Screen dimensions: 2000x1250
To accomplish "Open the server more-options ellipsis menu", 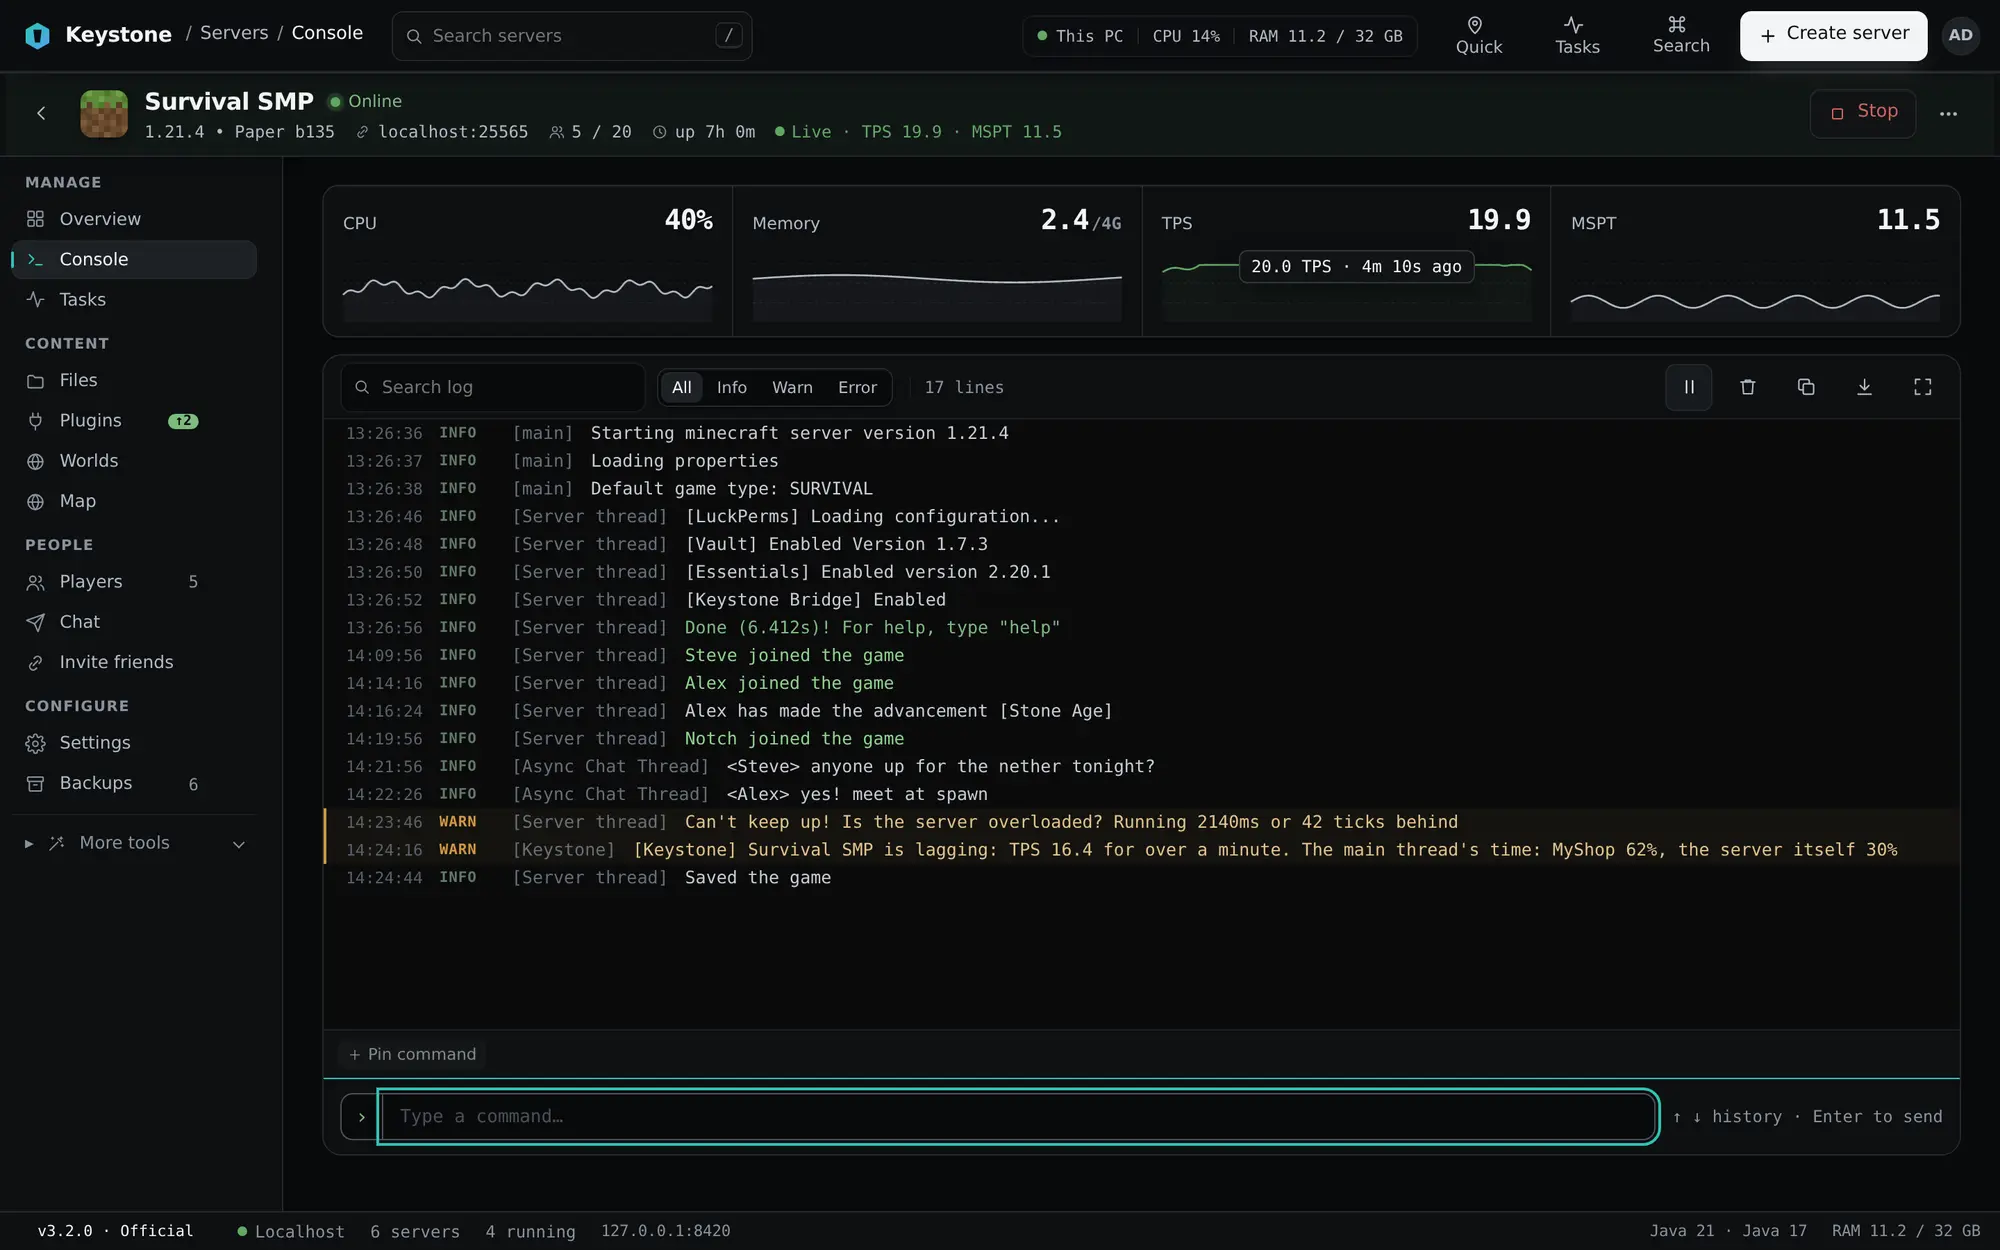I will [x=1948, y=113].
